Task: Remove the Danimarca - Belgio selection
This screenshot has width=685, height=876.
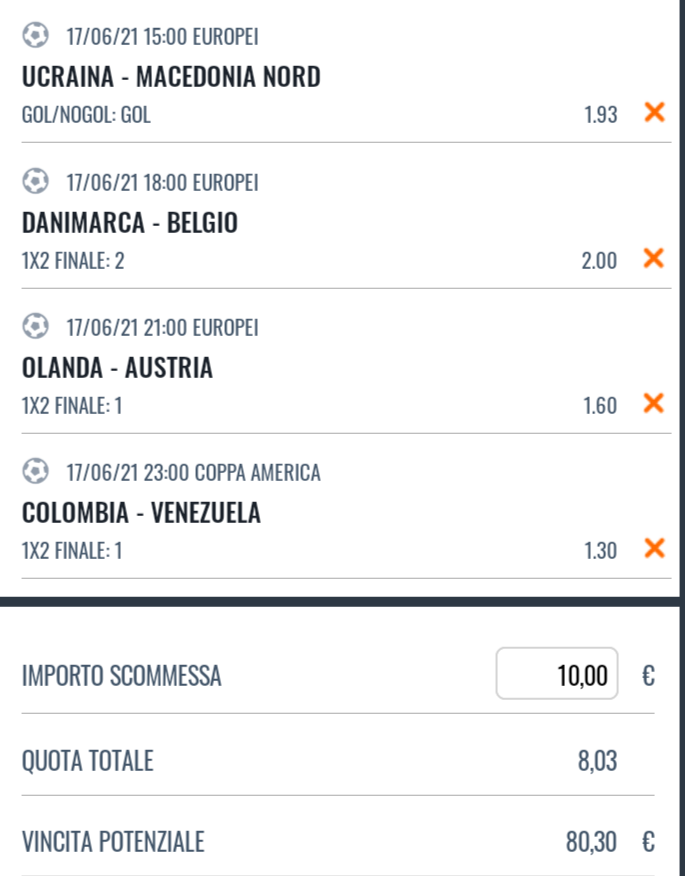Action: (x=654, y=259)
